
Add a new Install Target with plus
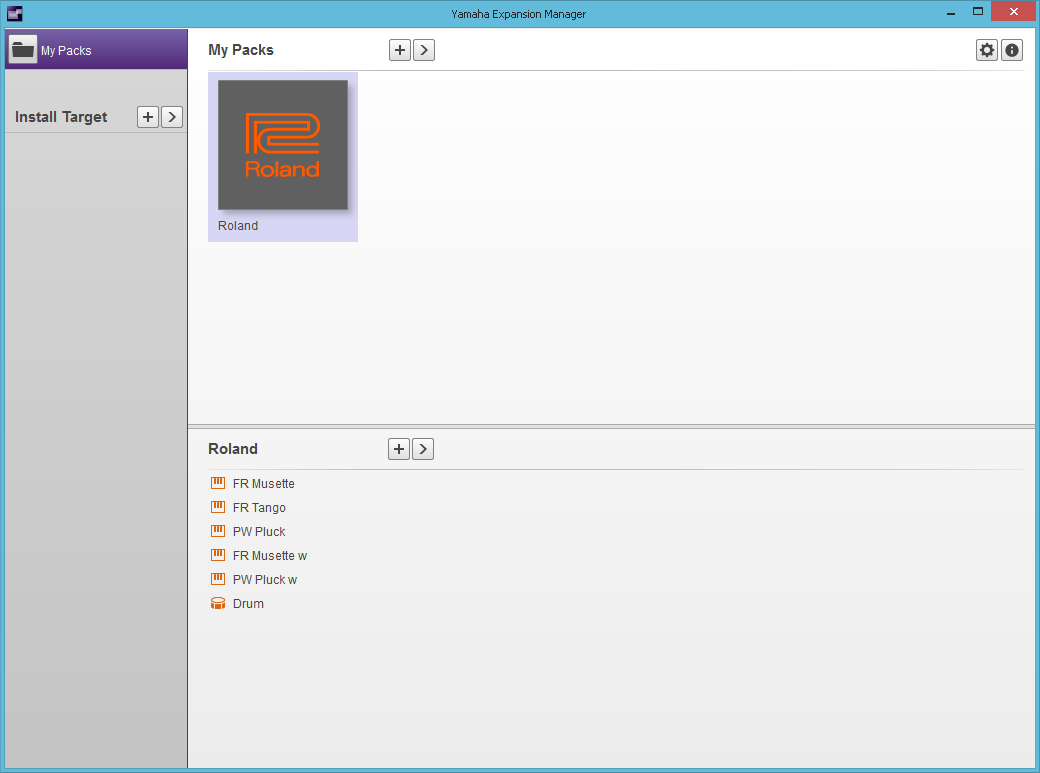(148, 117)
